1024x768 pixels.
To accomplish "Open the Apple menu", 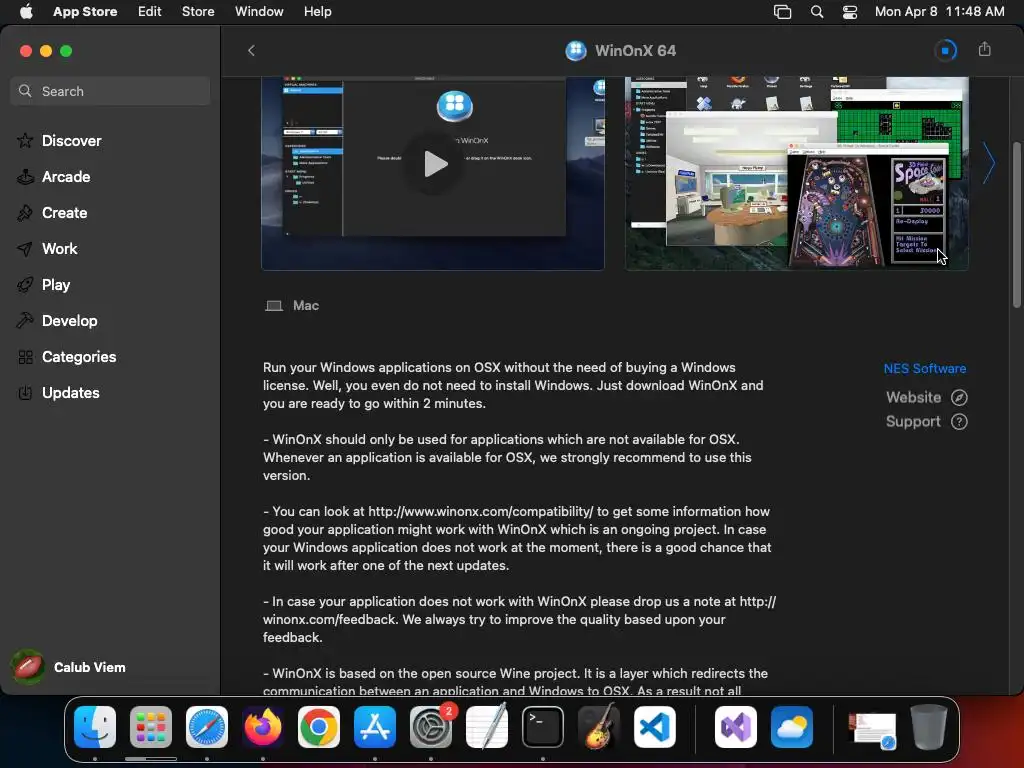I will click(26, 11).
